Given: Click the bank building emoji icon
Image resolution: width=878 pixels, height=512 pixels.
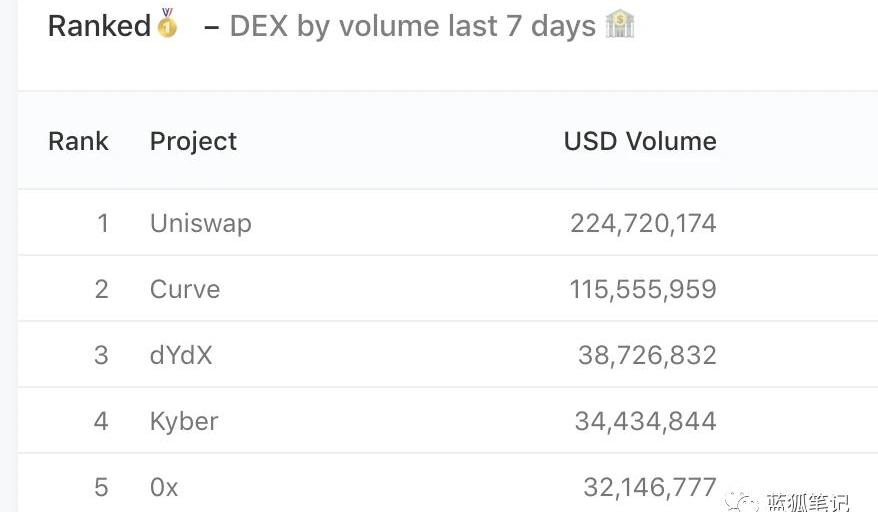Looking at the screenshot, I should 620,25.
